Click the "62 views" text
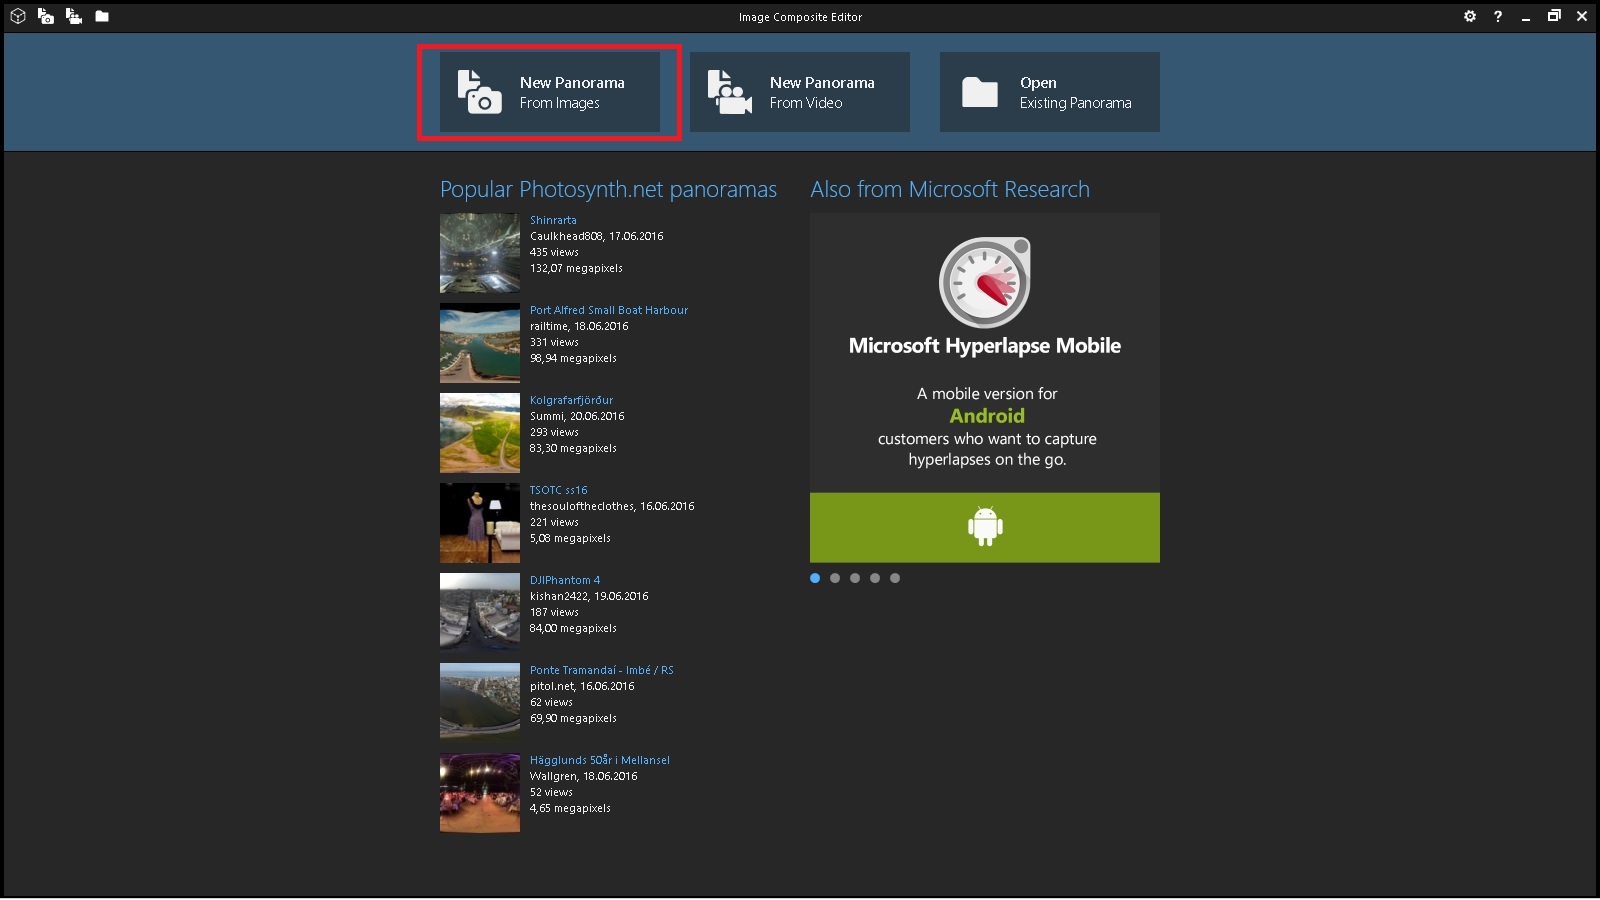Viewport: 1600px width, 900px height. click(551, 702)
